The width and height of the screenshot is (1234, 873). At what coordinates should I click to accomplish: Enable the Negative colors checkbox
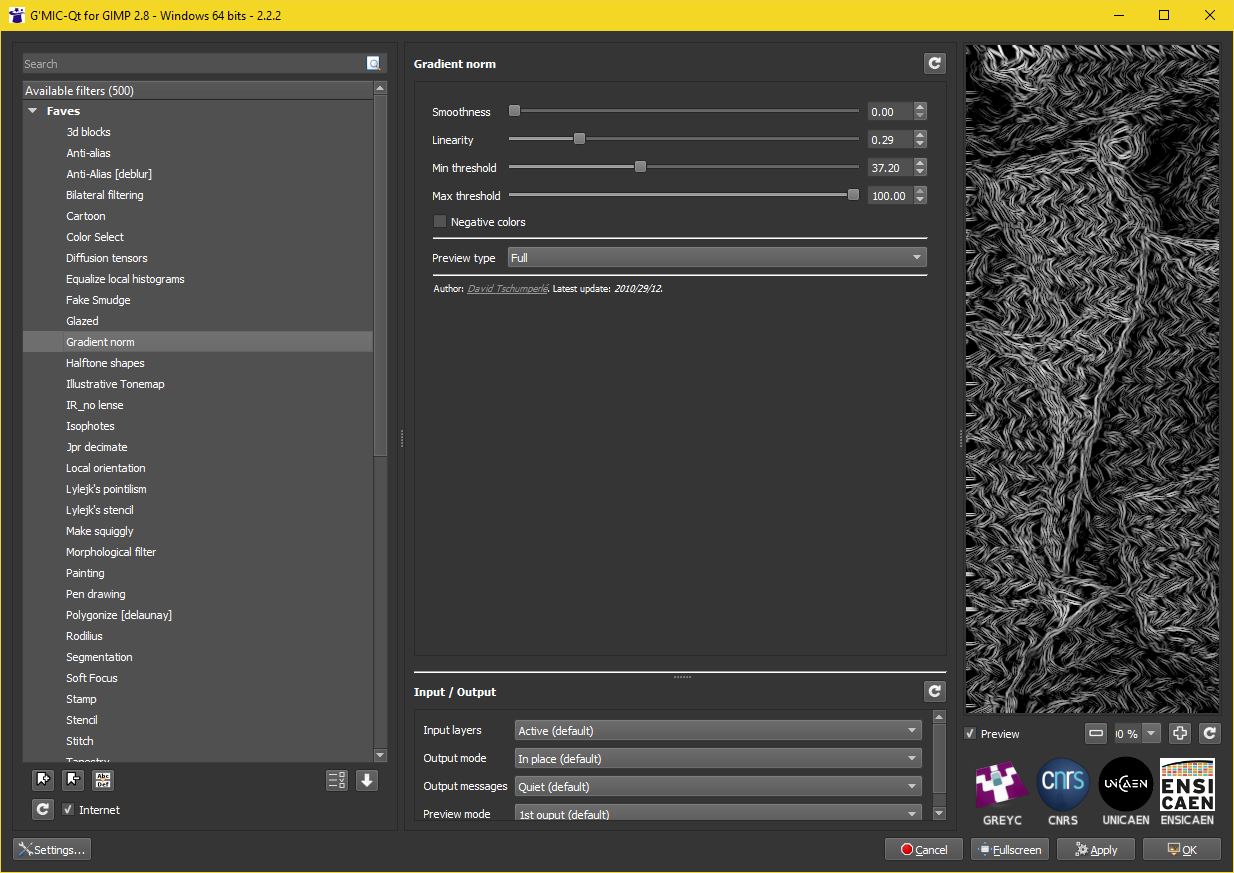(x=440, y=222)
